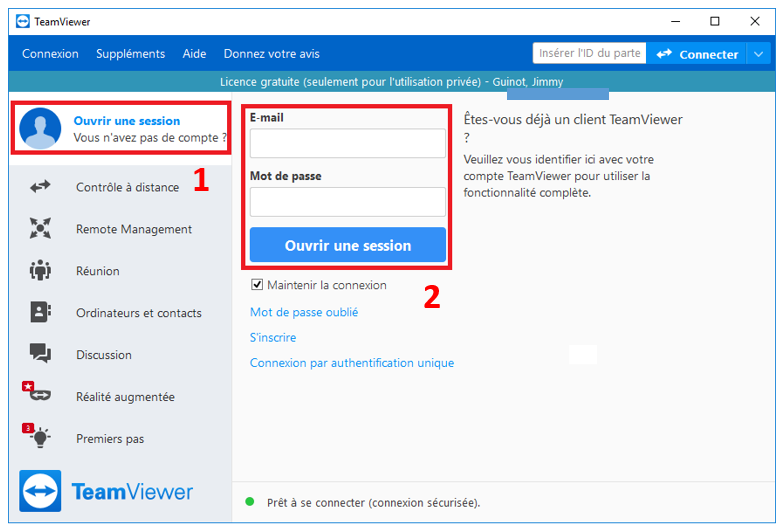Click the partner ID input field
The image size is (784, 528).
click(x=589, y=54)
